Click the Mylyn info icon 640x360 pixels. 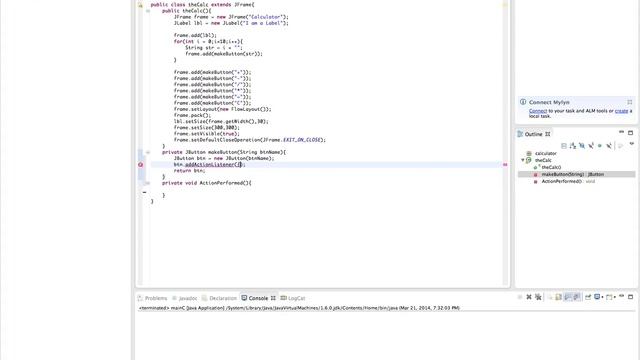pos(523,102)
